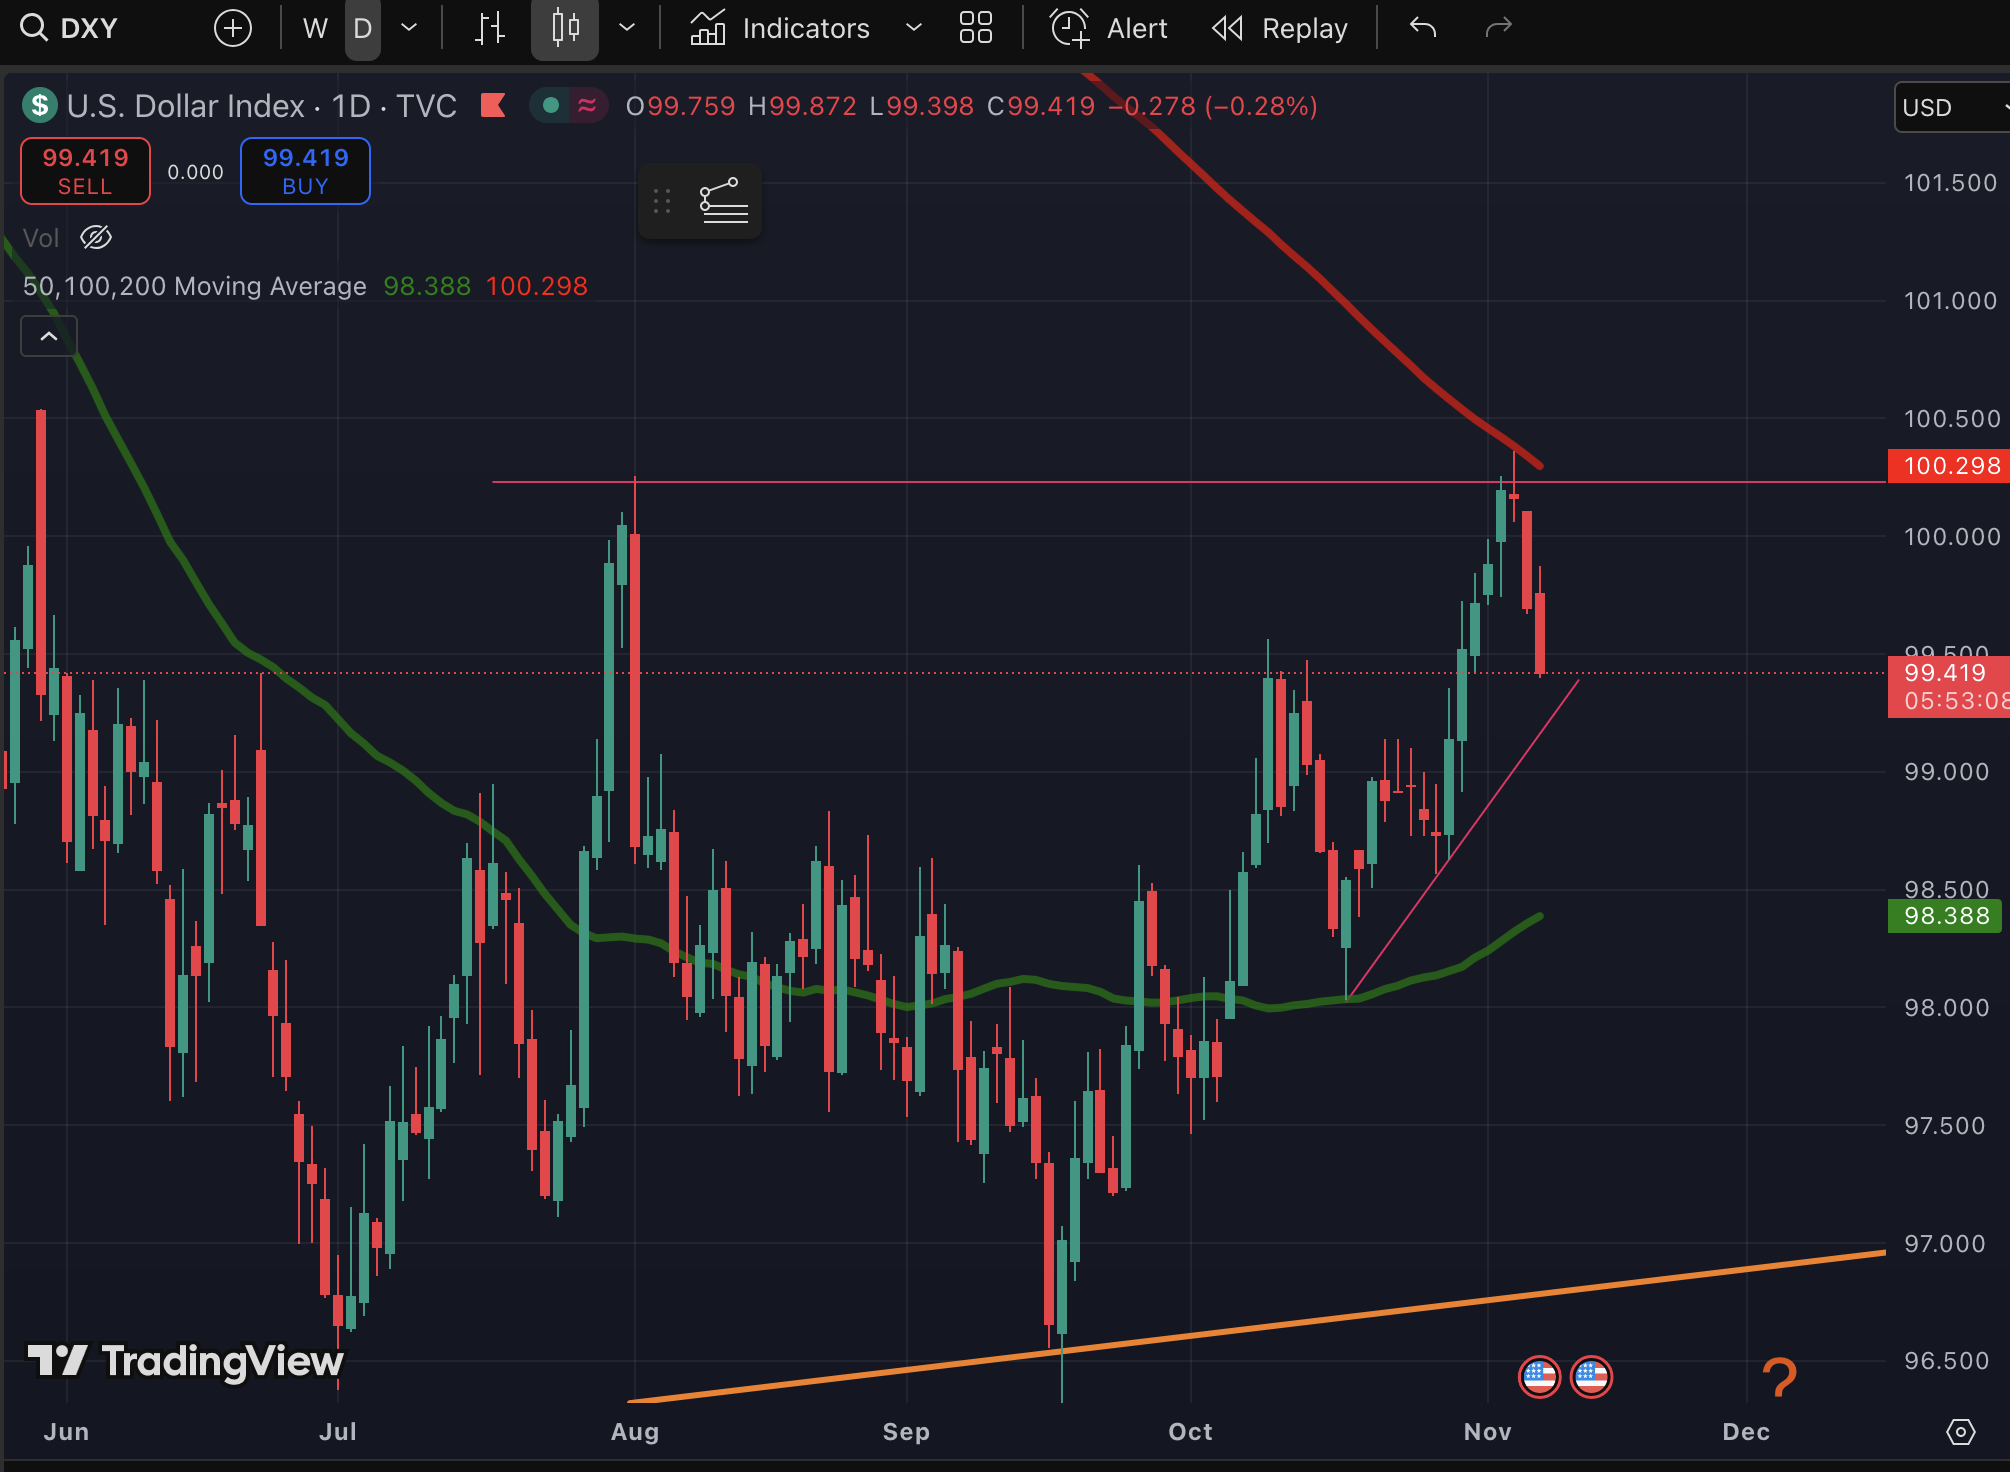Switch to the weekly W timeframe
This screenshot has width=2010, height=1472.
(315, 27)
